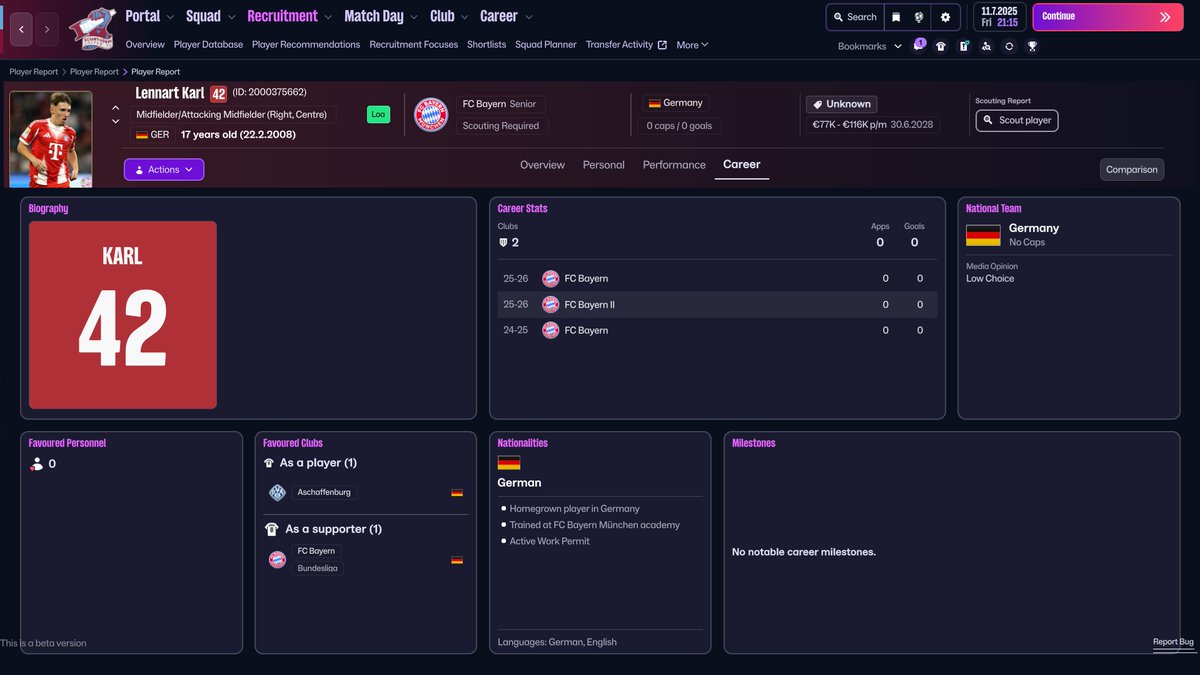Viewport: 1200px width, 675px height.
Task: Click the FC Bayern crest in header
Action: 431,114
